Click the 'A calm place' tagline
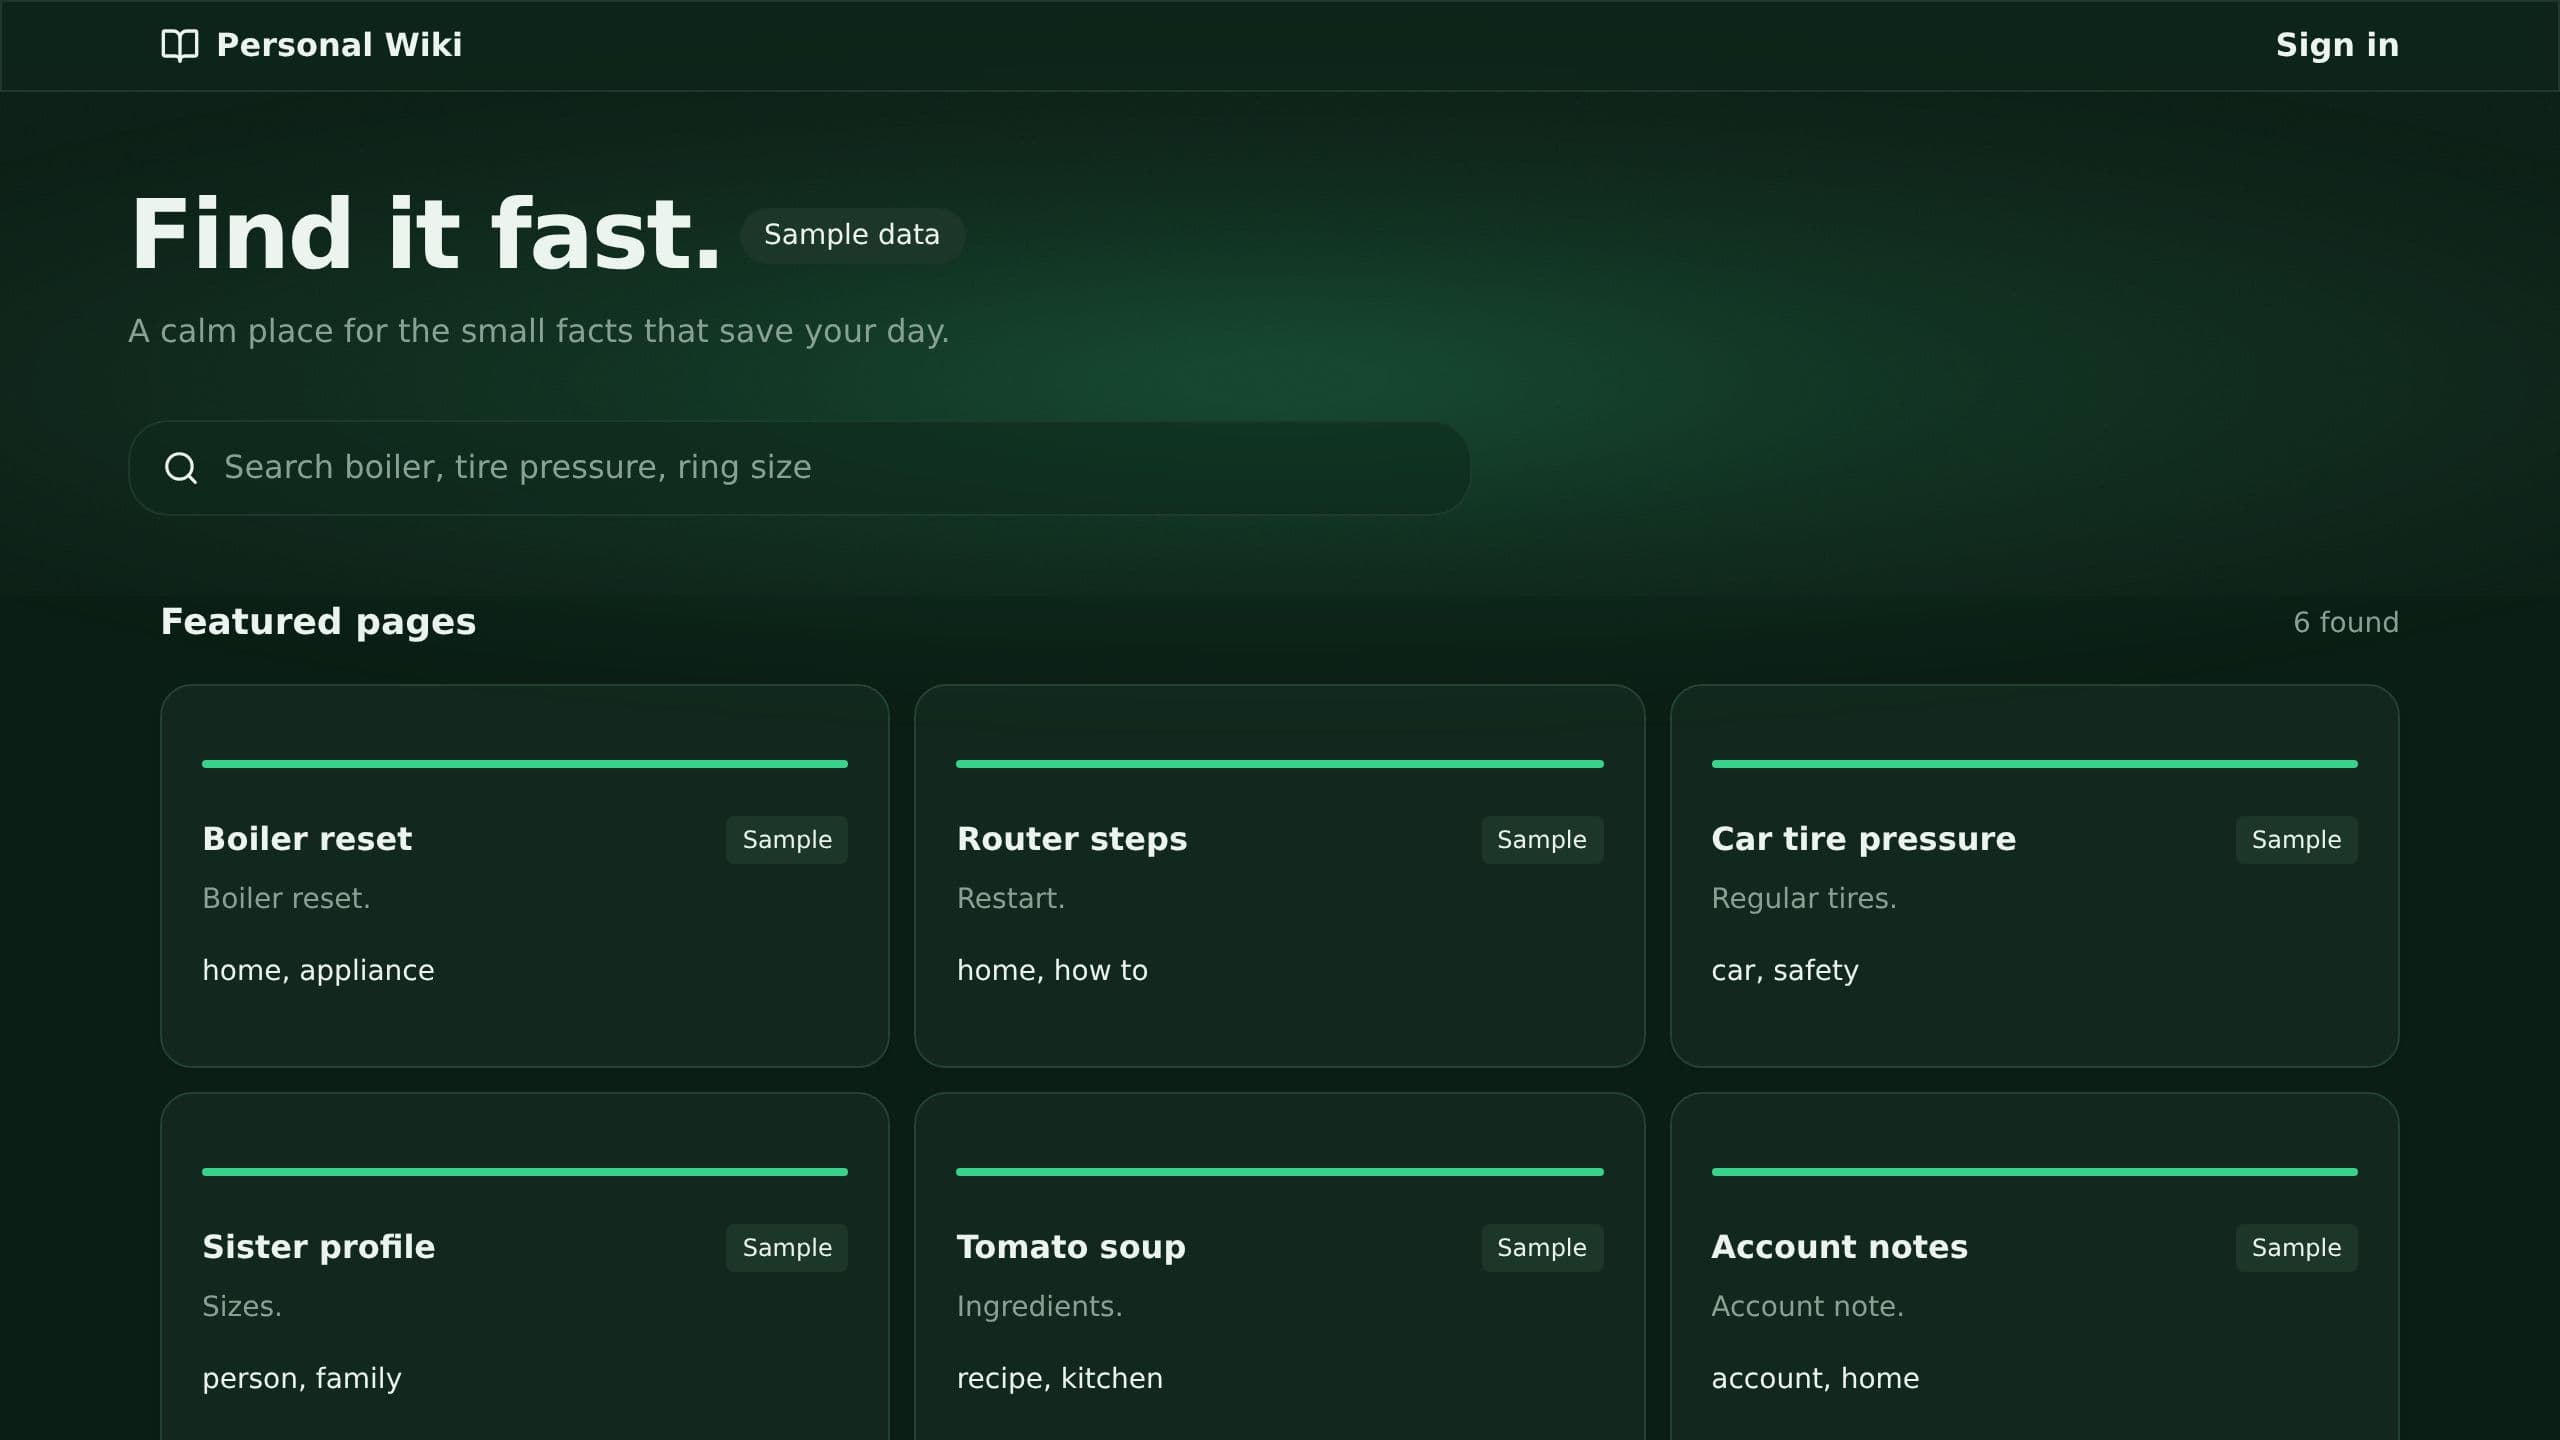This screenshot has height=1440, width=2560. pos(539,331)
